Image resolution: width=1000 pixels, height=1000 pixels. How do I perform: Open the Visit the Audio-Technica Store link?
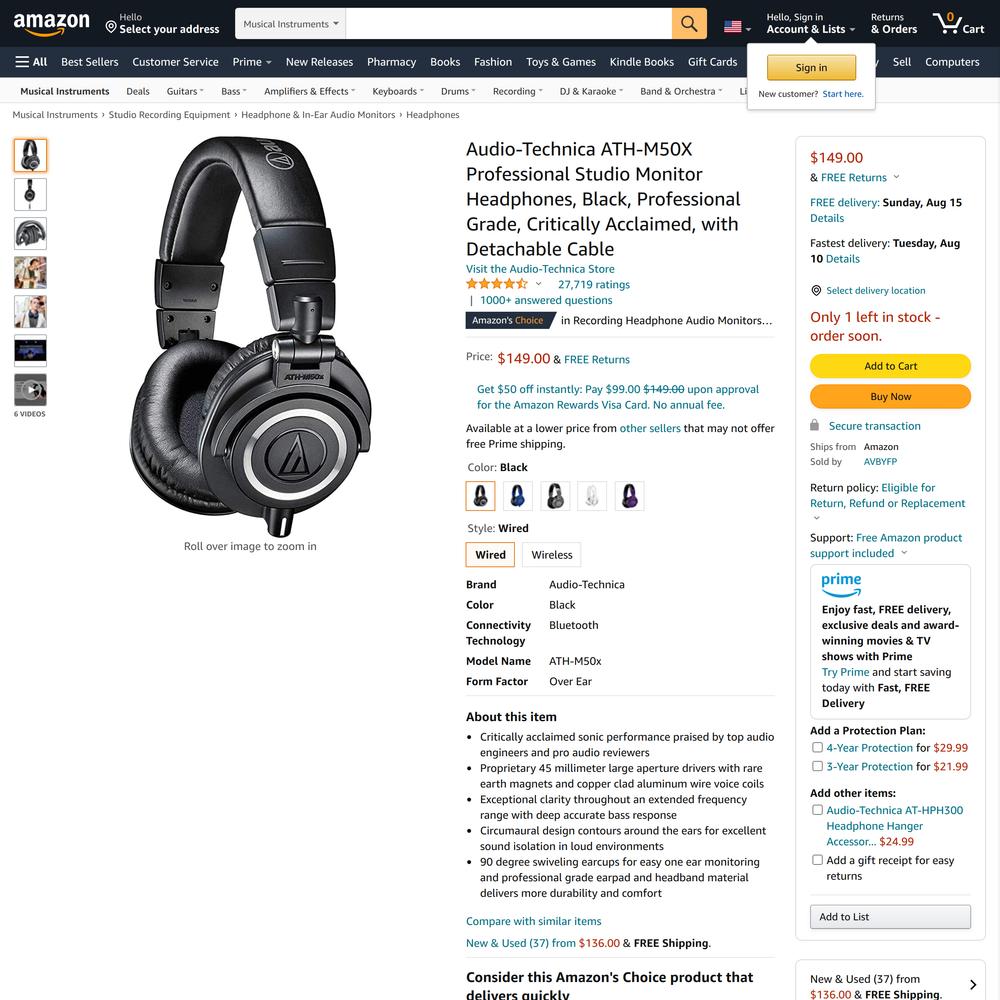click(540, 269)
